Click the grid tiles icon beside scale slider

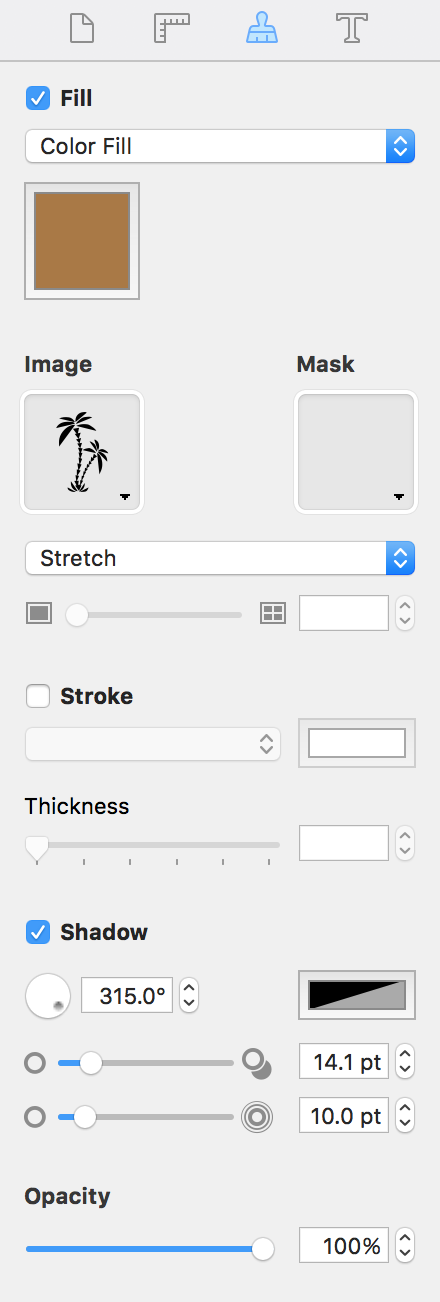click(272, 614)
